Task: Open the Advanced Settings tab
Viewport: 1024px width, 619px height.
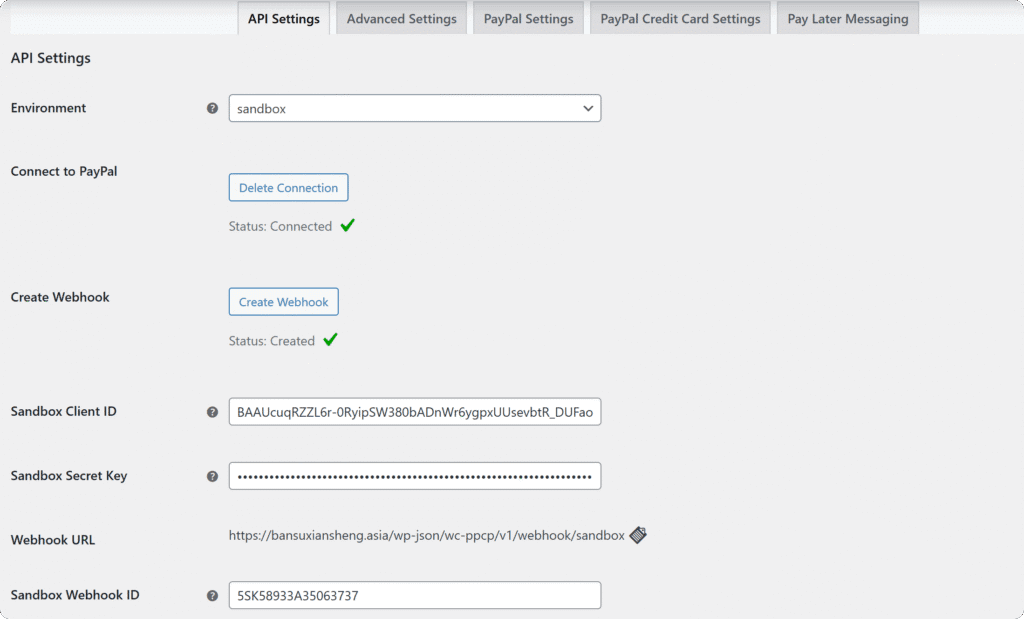Action: (x=401, y=19)
